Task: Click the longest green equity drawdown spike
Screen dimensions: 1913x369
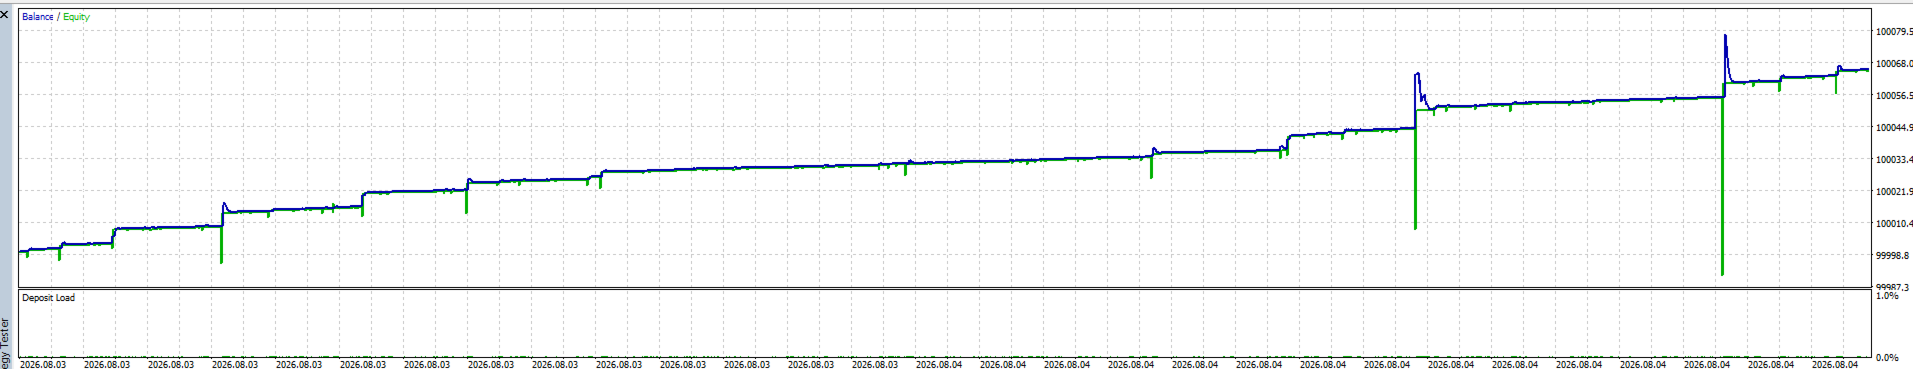Action: 1722,186
